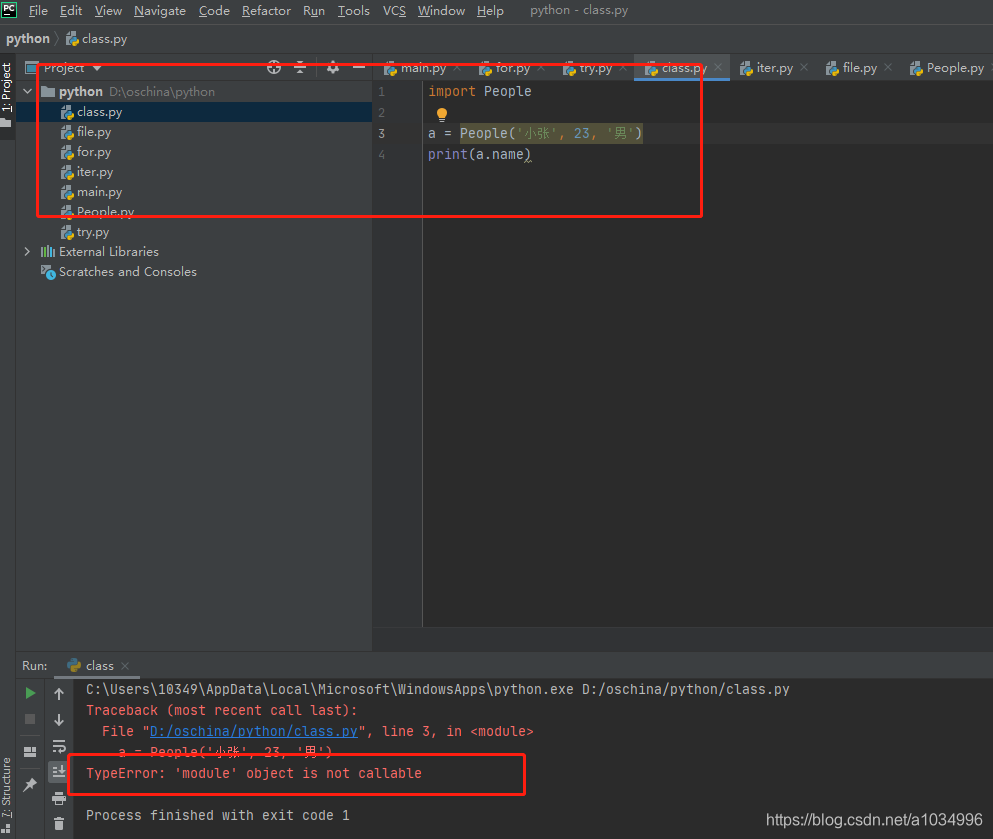This screenshot has width=993, height=839.
Task: Open the File menu
Action: click(x=38, y=11)
